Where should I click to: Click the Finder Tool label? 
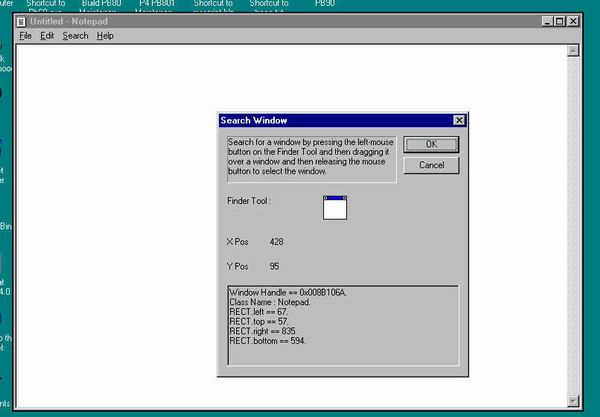pos(249,201)
